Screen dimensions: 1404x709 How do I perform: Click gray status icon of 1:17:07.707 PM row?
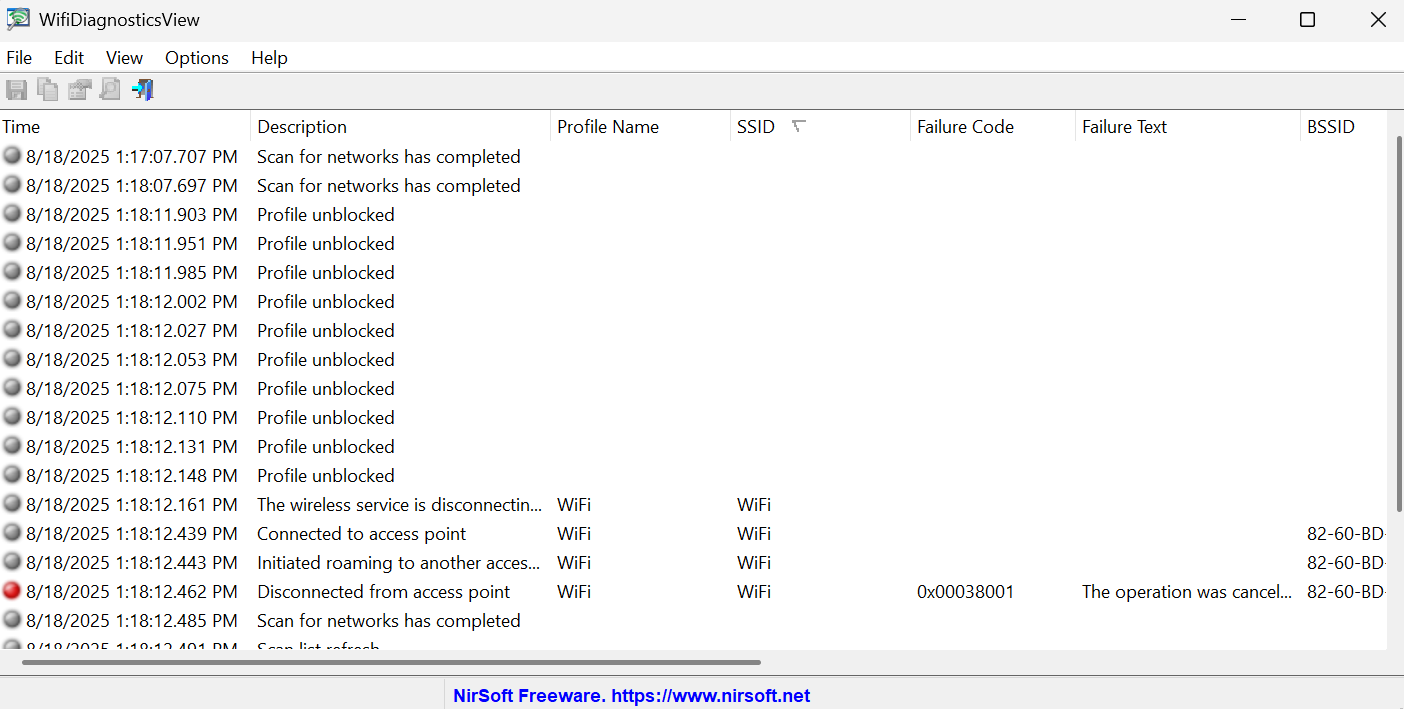click(12, 156)
